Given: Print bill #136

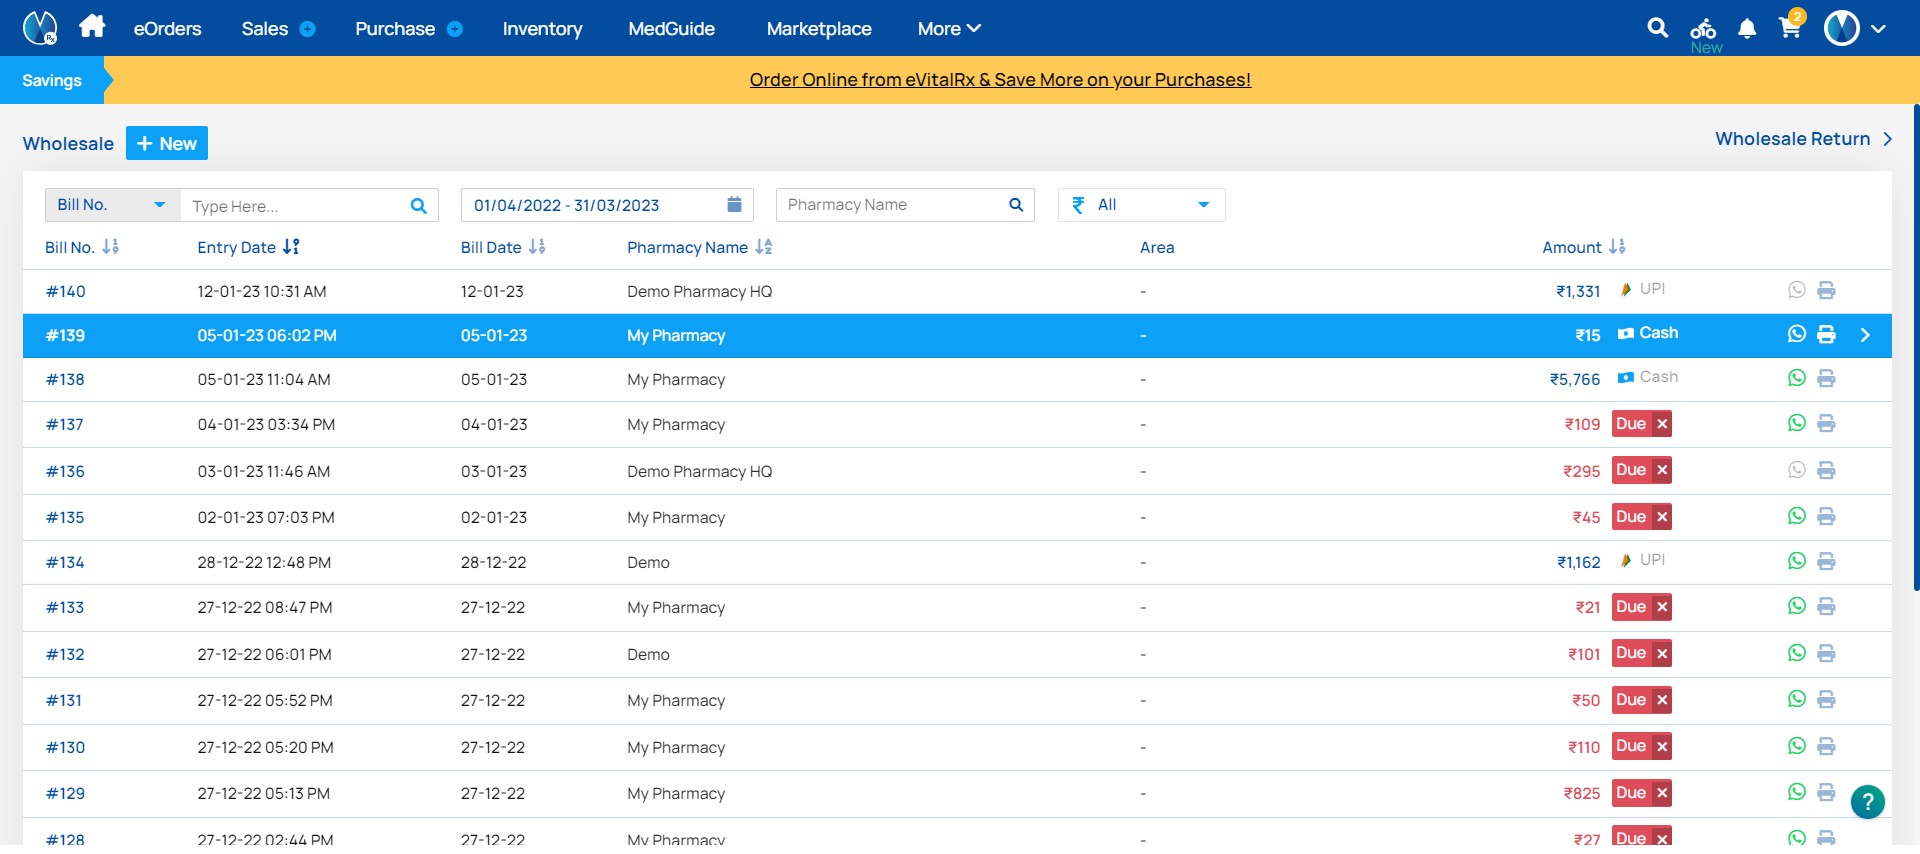Looking at the screenshot, I should pyautogui.click(x=1826, y=470).
